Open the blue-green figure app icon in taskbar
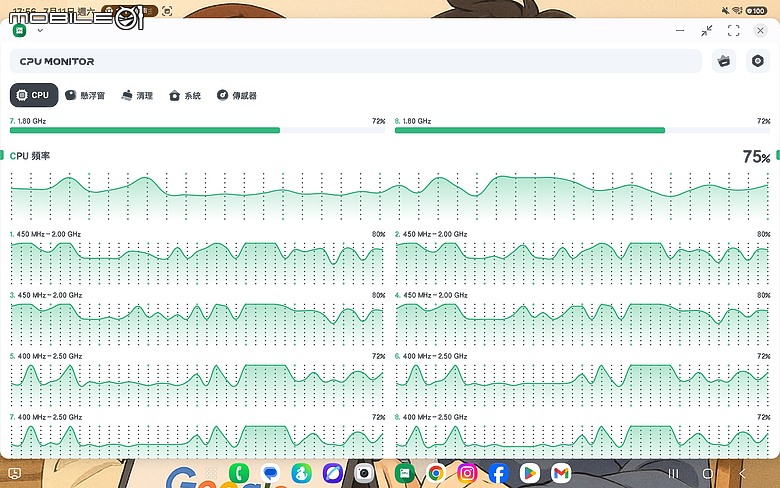Viewport: 780px width, 488px height. point(301,473)
